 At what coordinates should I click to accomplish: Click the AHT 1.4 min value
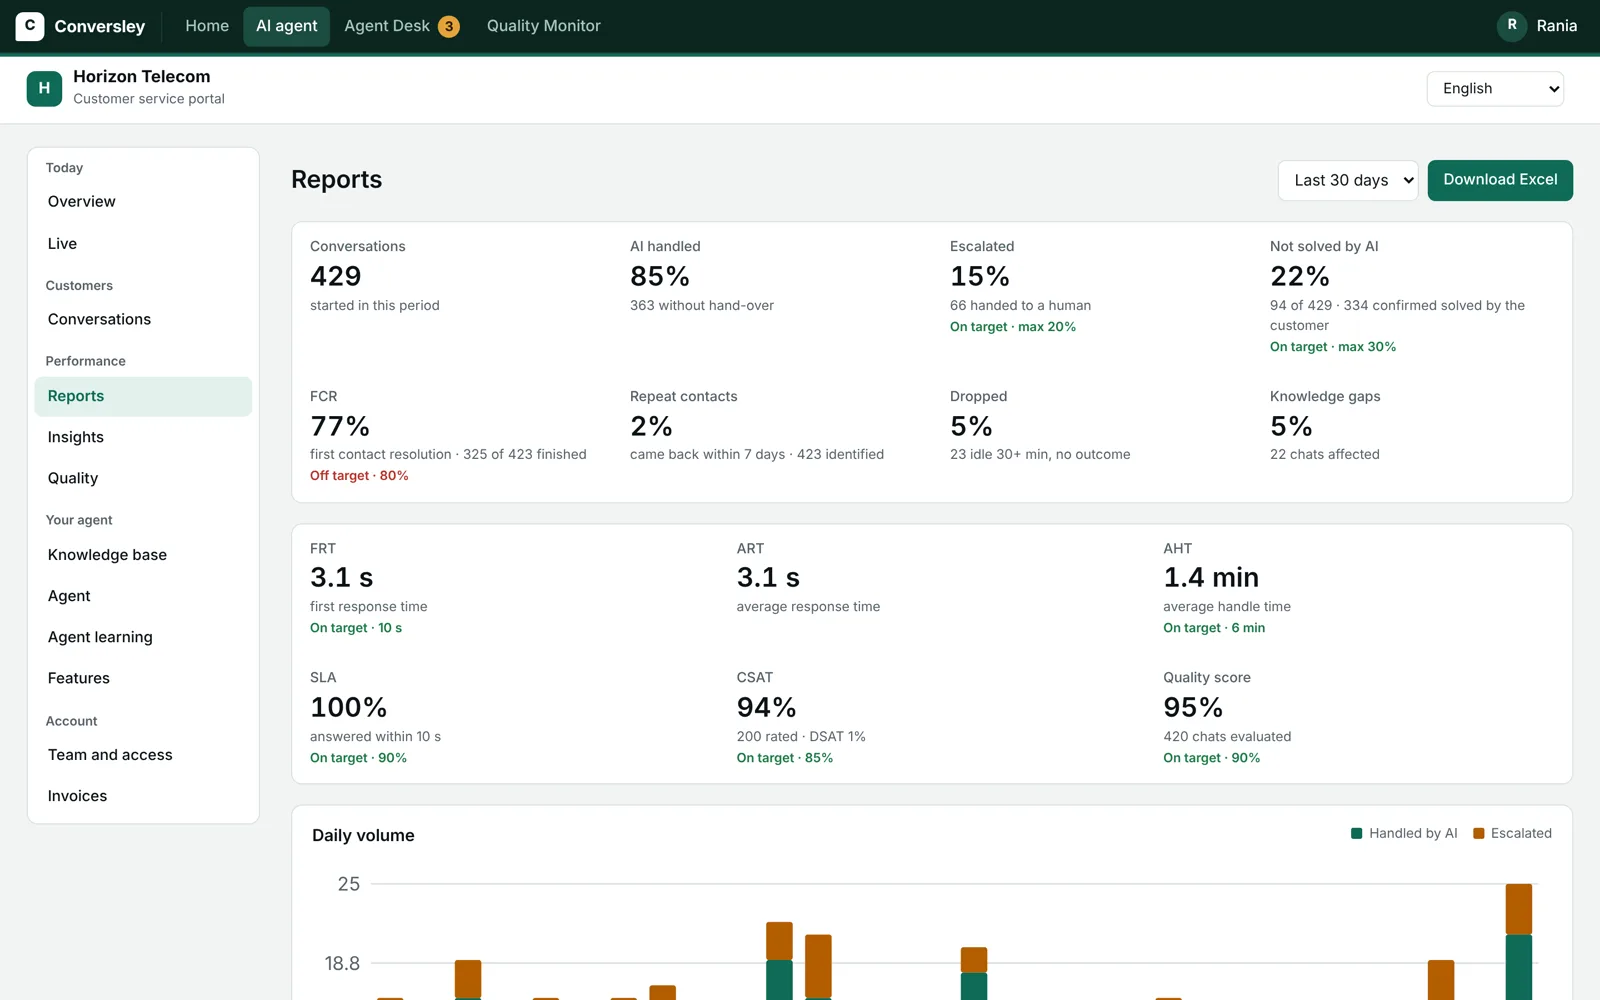(x=1211, y=578)
